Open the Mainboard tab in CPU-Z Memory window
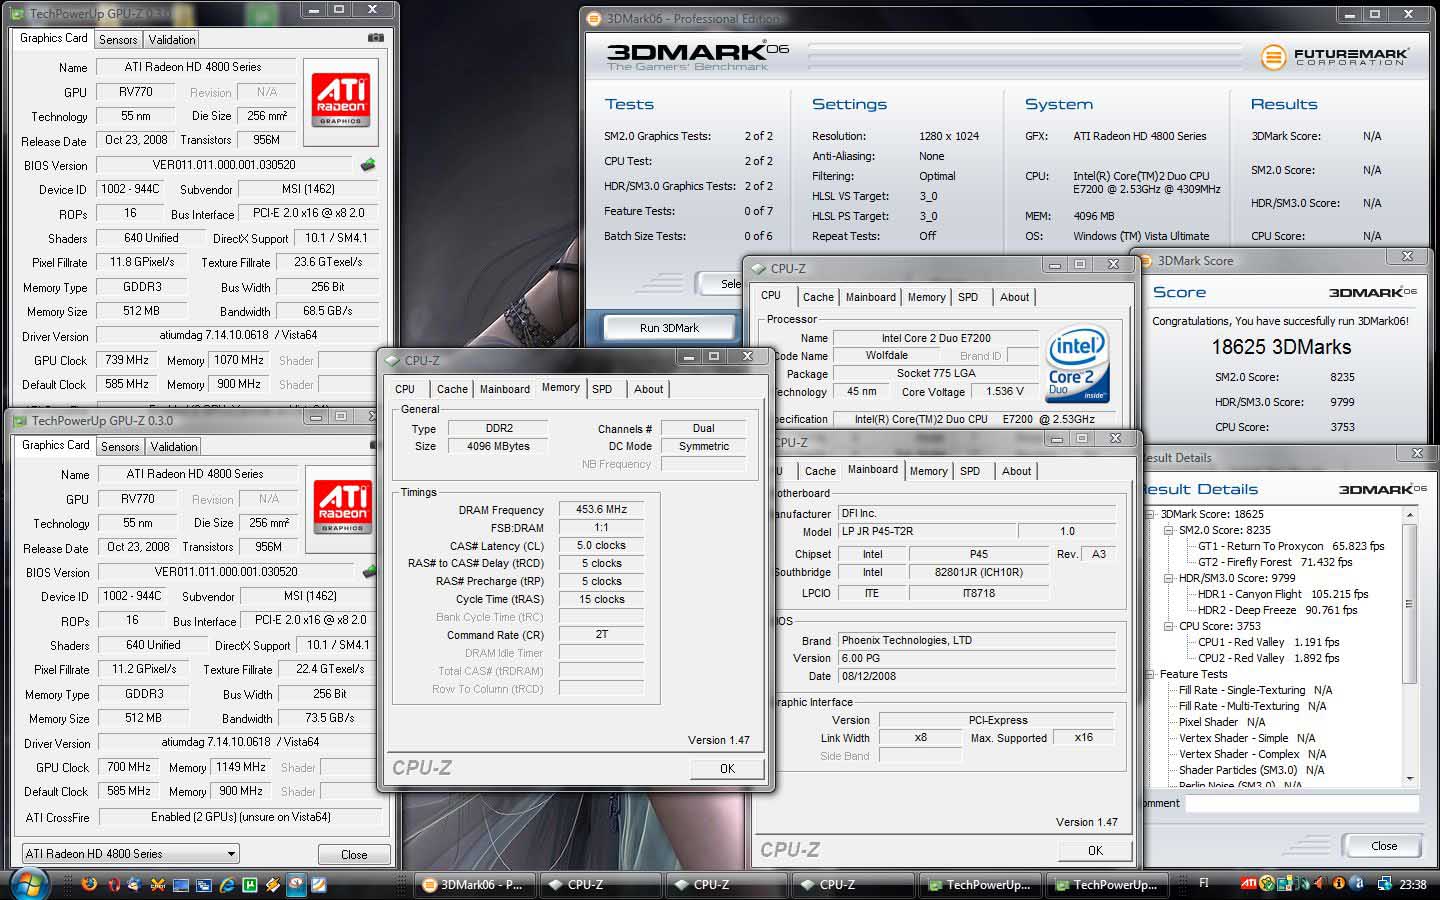 [x=505, y=389]
